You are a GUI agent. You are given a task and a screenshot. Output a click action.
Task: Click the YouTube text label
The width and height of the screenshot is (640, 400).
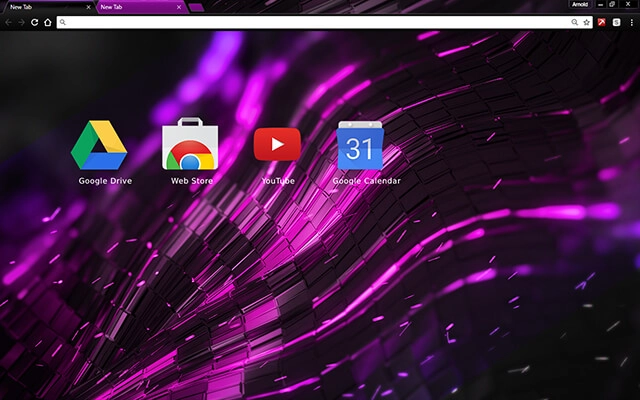pos(278,181)
